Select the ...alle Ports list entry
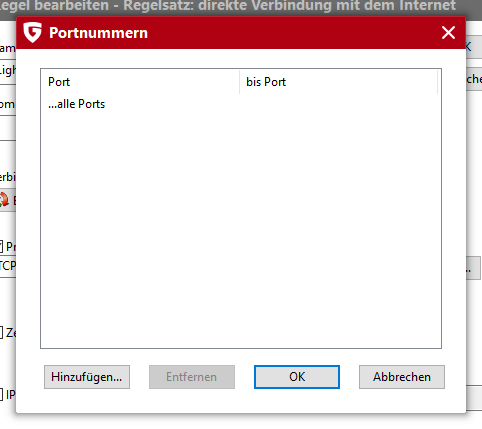The image size is (482, 429). tap(77, 104)
